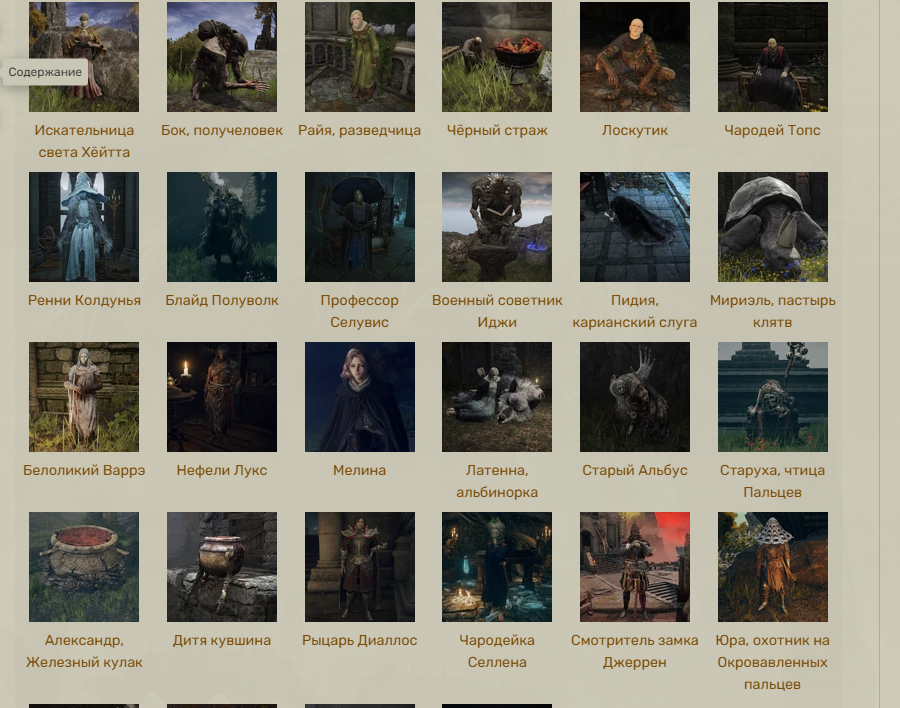Click the Латенна, альбинорка portrait
Screen dimensions: 900x708
496,397
